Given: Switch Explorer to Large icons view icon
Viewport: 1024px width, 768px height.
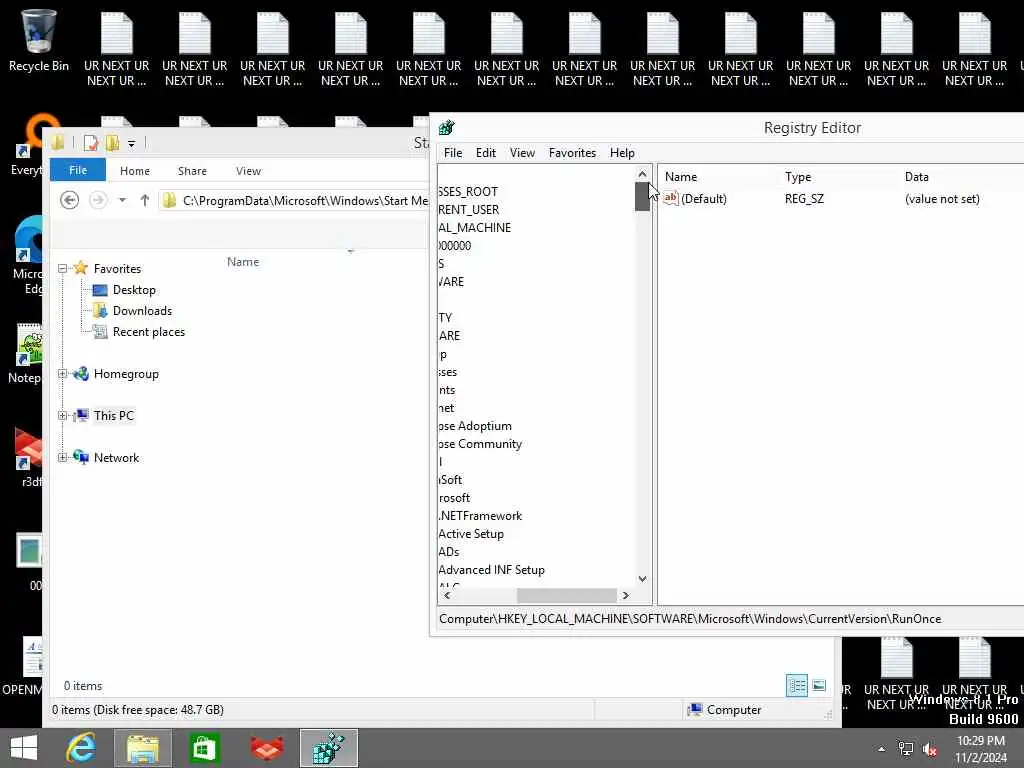Looking at the screenshot, I should [x=819, y=686].
